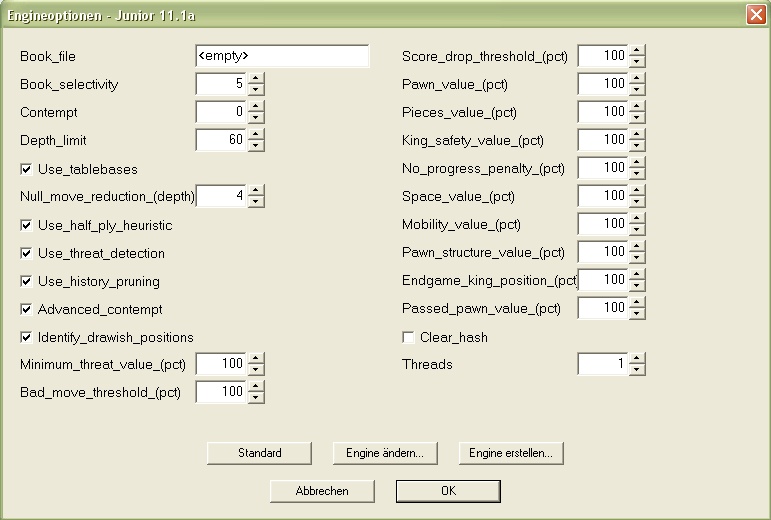The width and height of the screenshot is (771, 520).
Task: Click the Bad_move_threshold value field
Action: coord(221,392)
